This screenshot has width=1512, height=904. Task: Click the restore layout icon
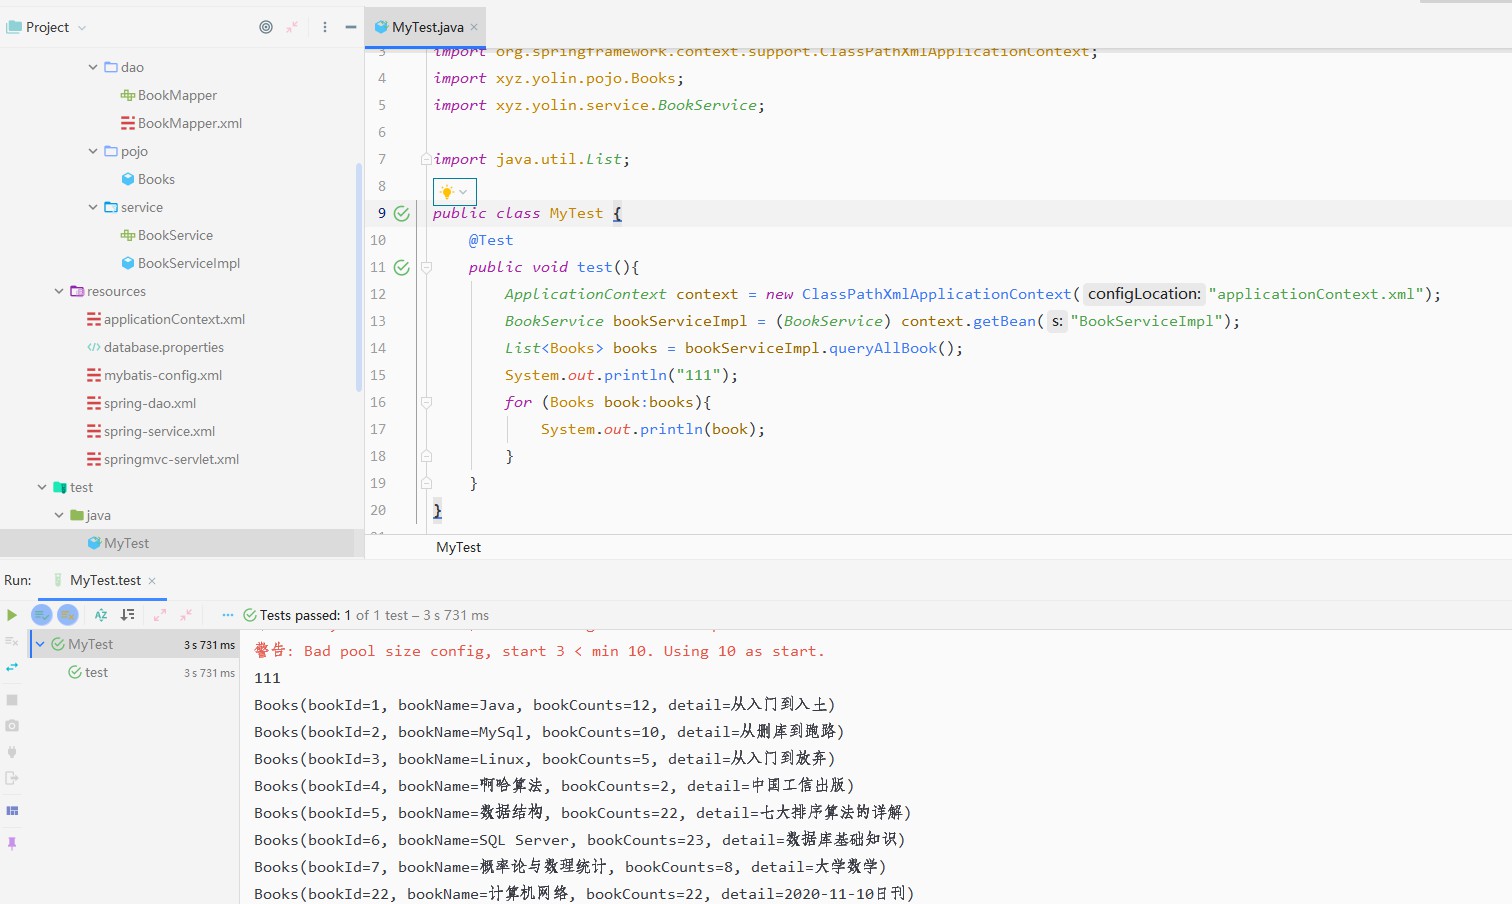12,811
